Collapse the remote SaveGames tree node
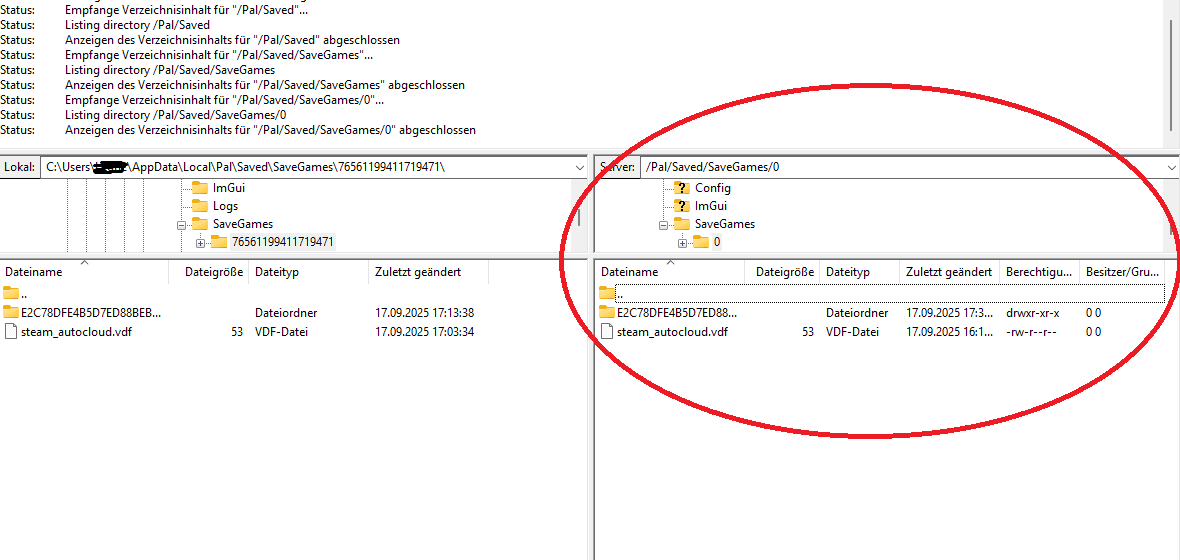This screenshot has height=560, width=1180. click(664, 224)
